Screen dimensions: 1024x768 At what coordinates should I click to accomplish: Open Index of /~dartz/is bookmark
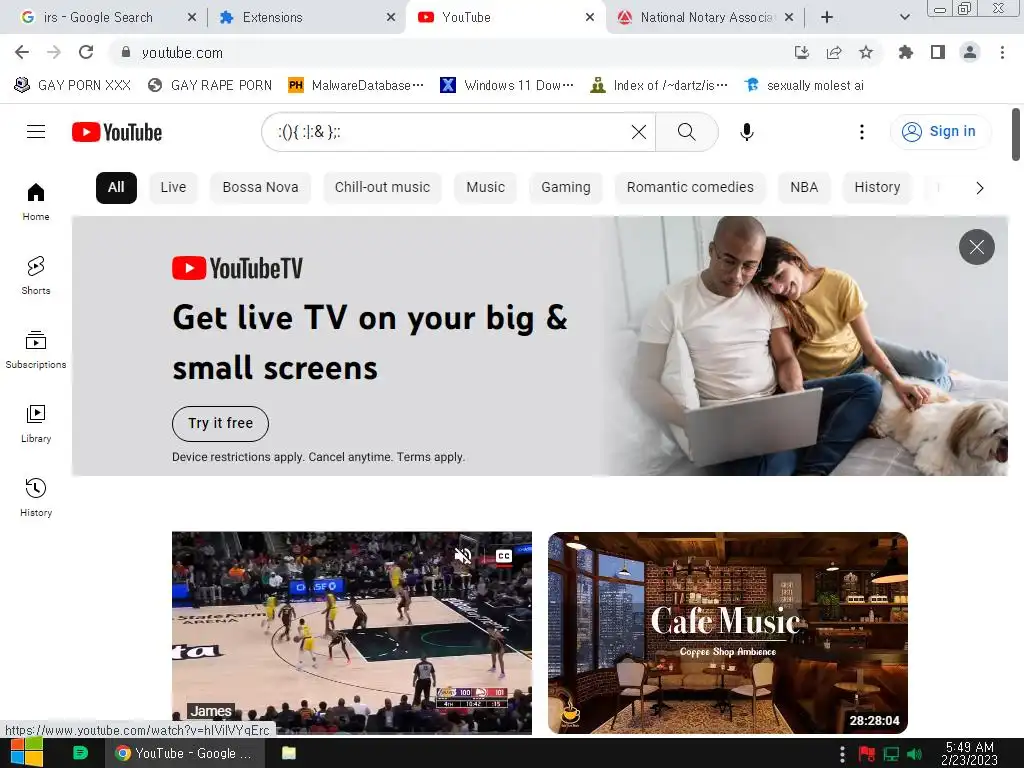pos(659,85)
